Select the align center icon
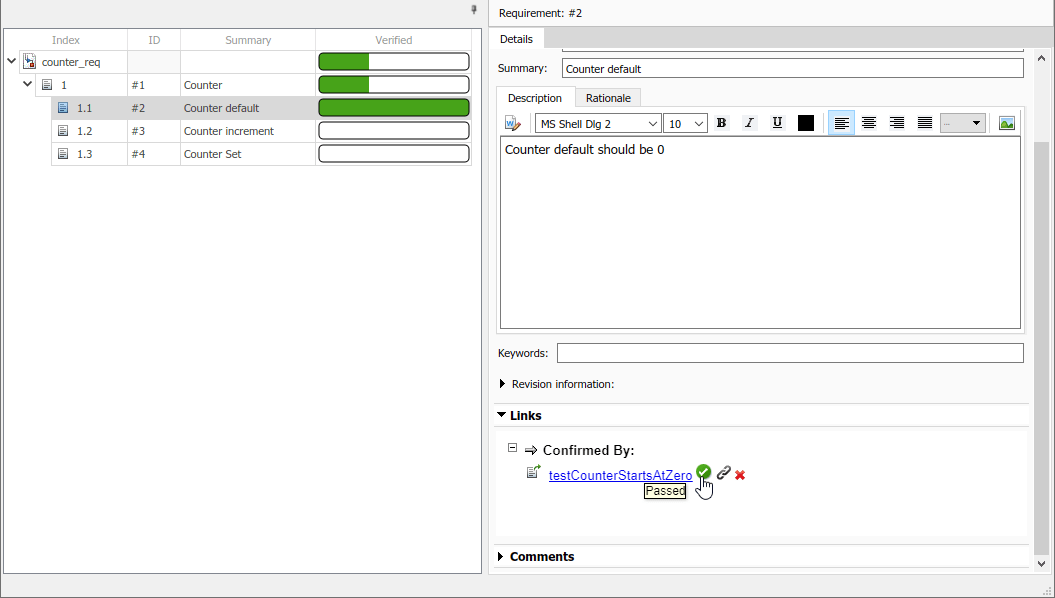 click(869, 122)
